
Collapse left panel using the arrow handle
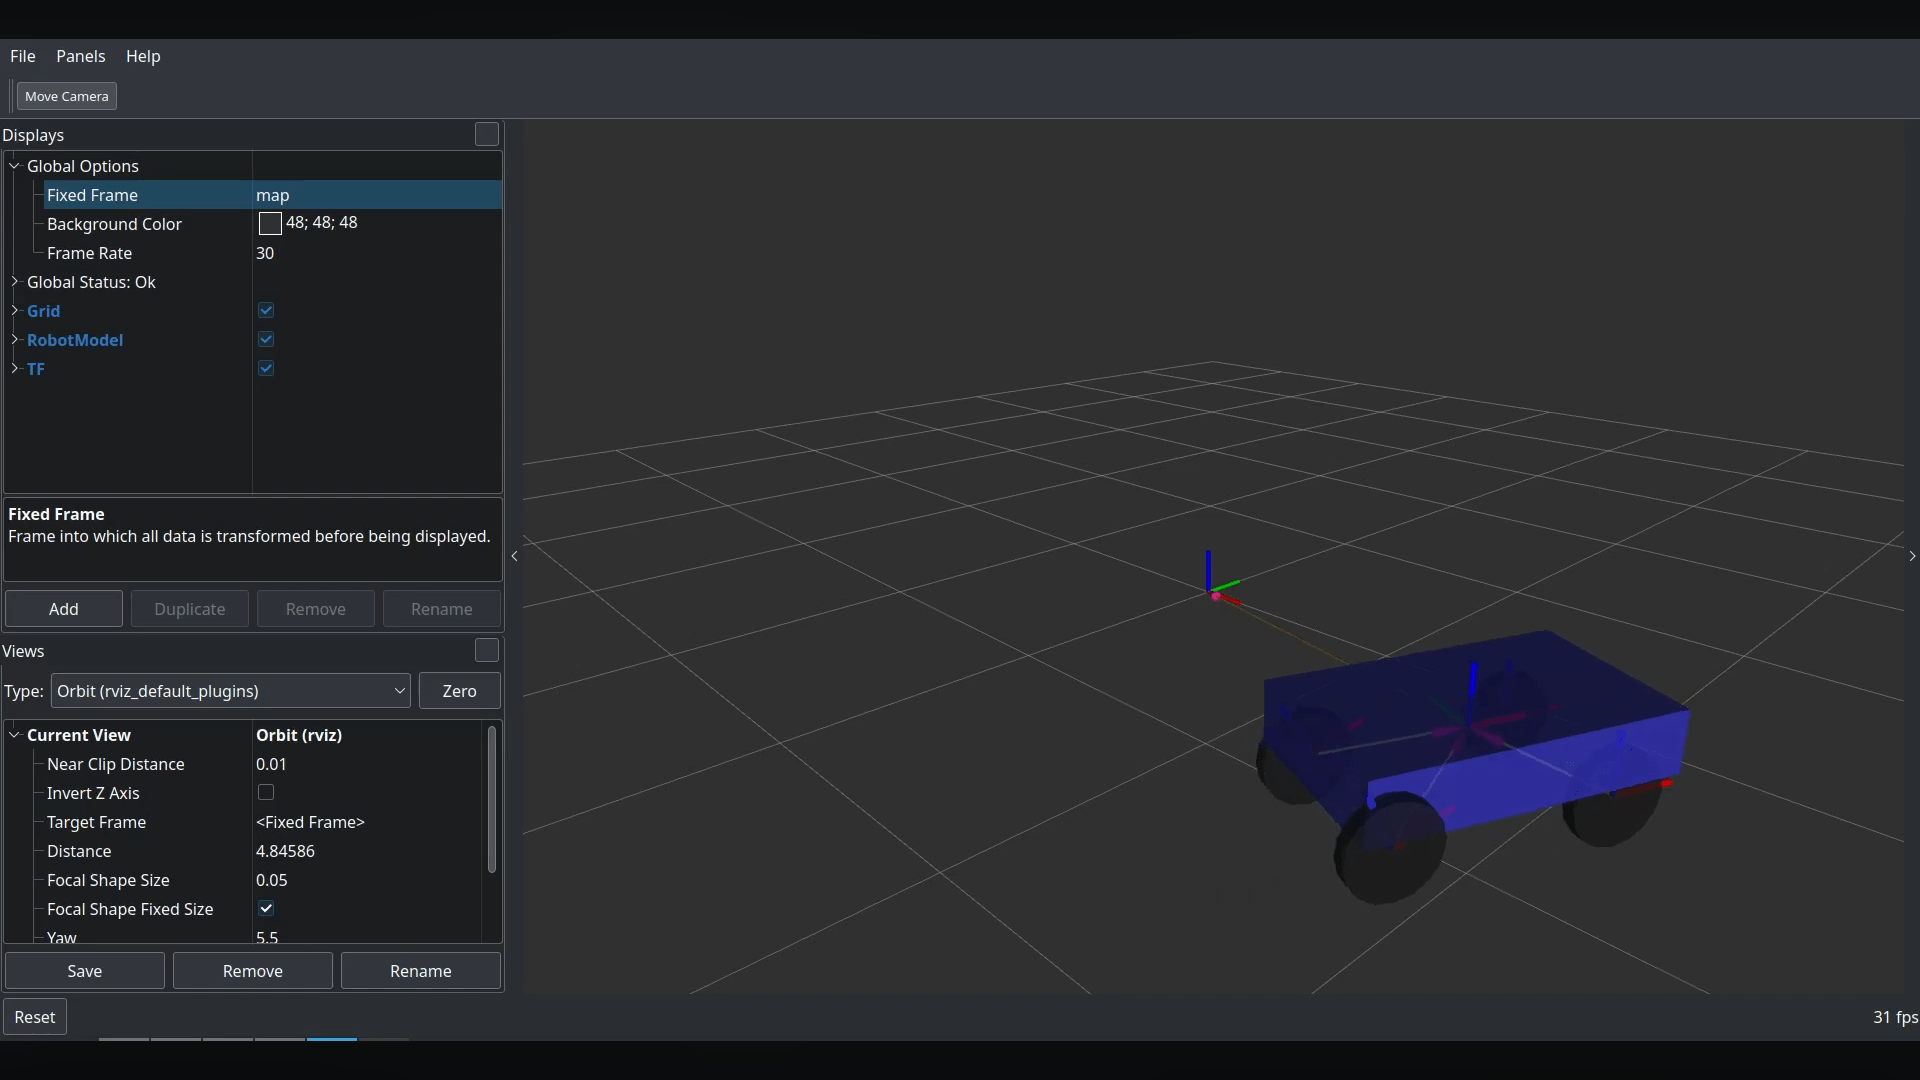pyautogui.click(x=514, y=556)
